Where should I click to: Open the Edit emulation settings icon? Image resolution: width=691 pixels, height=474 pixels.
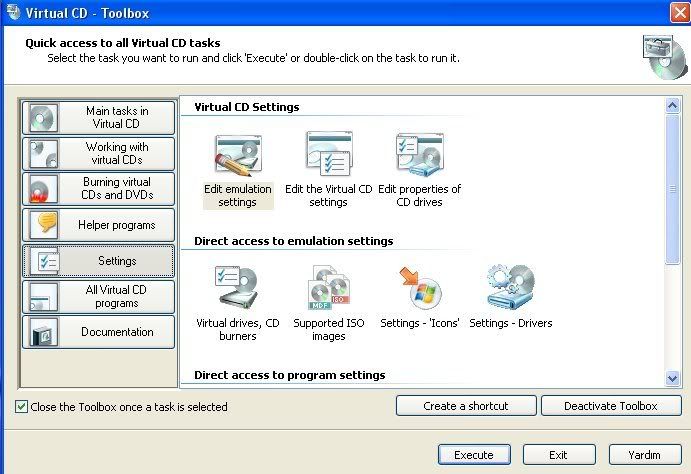pos(238,154)
